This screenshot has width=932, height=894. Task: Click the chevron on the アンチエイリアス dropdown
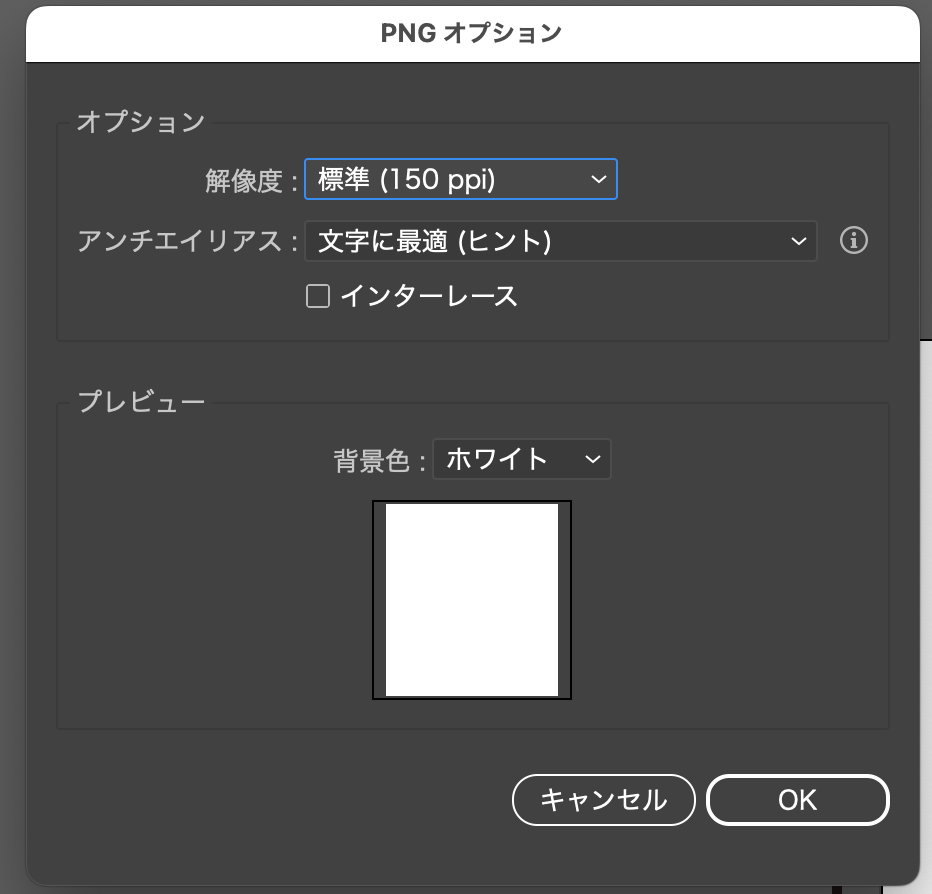pos(797,241)
